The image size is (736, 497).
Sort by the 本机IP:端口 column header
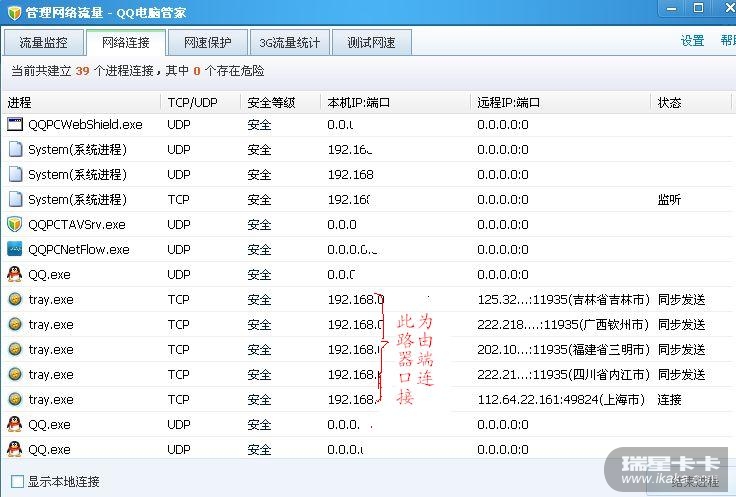pyautogui.click(x=396, y=102)
